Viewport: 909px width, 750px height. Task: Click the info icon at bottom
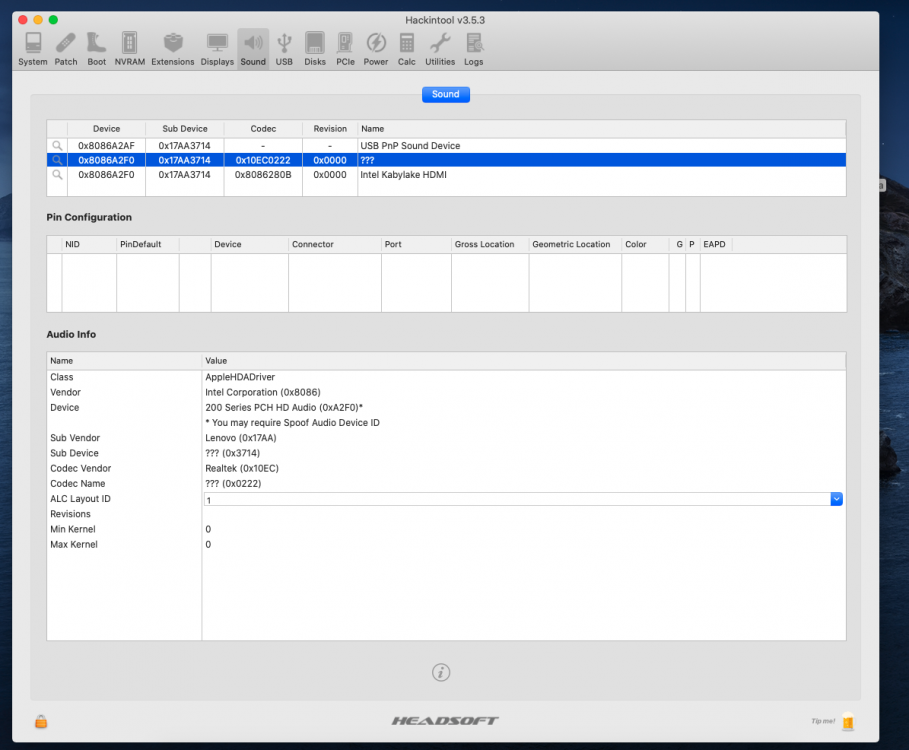[x=441, y=672]
